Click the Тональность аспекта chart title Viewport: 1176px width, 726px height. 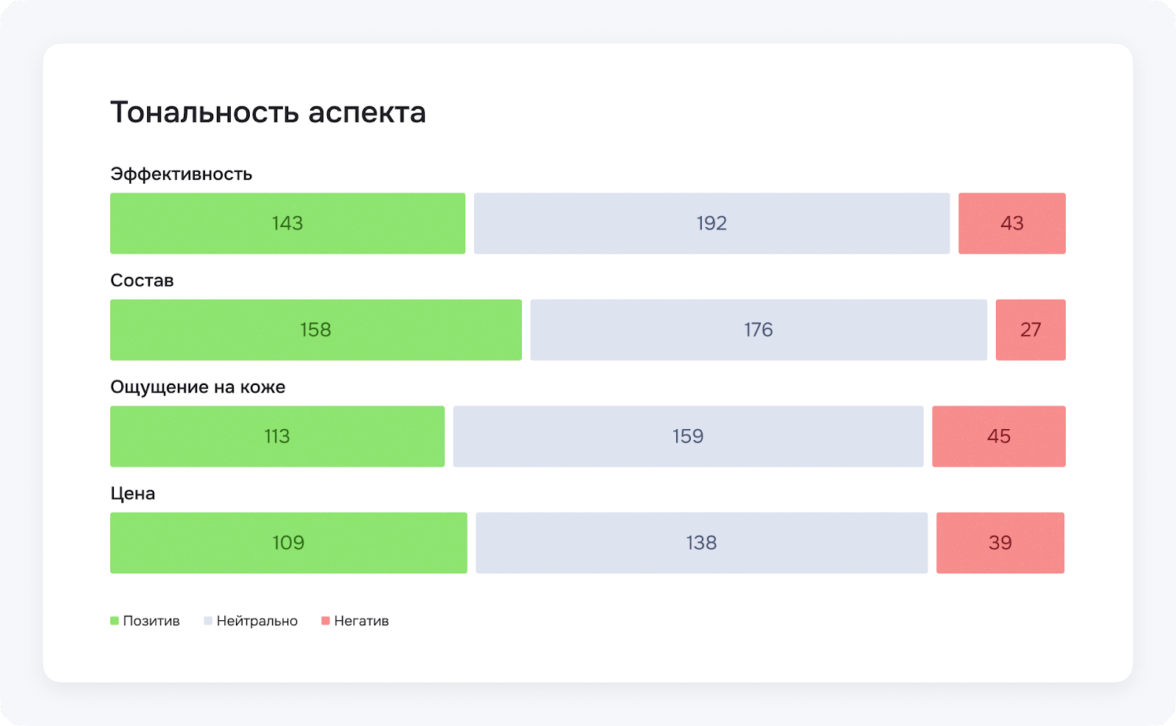point(268,113)
